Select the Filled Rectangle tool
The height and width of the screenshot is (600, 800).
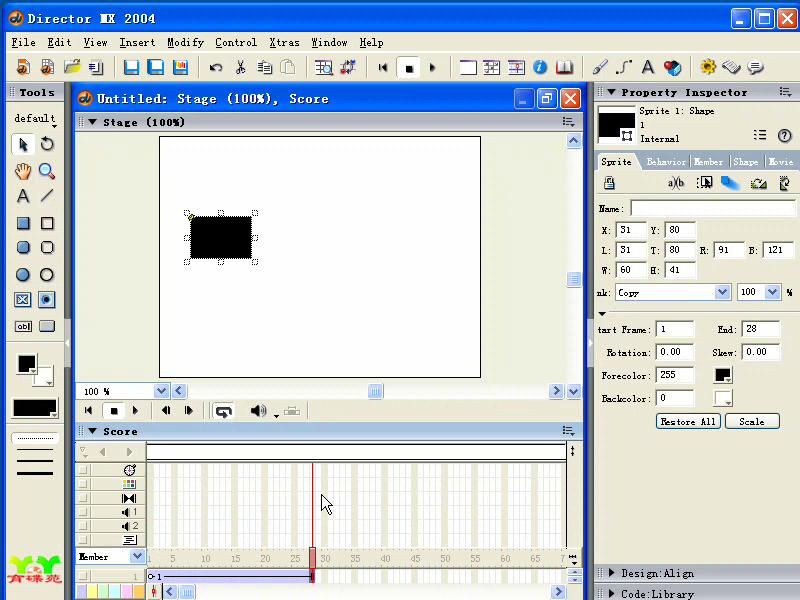pos(23,223)
